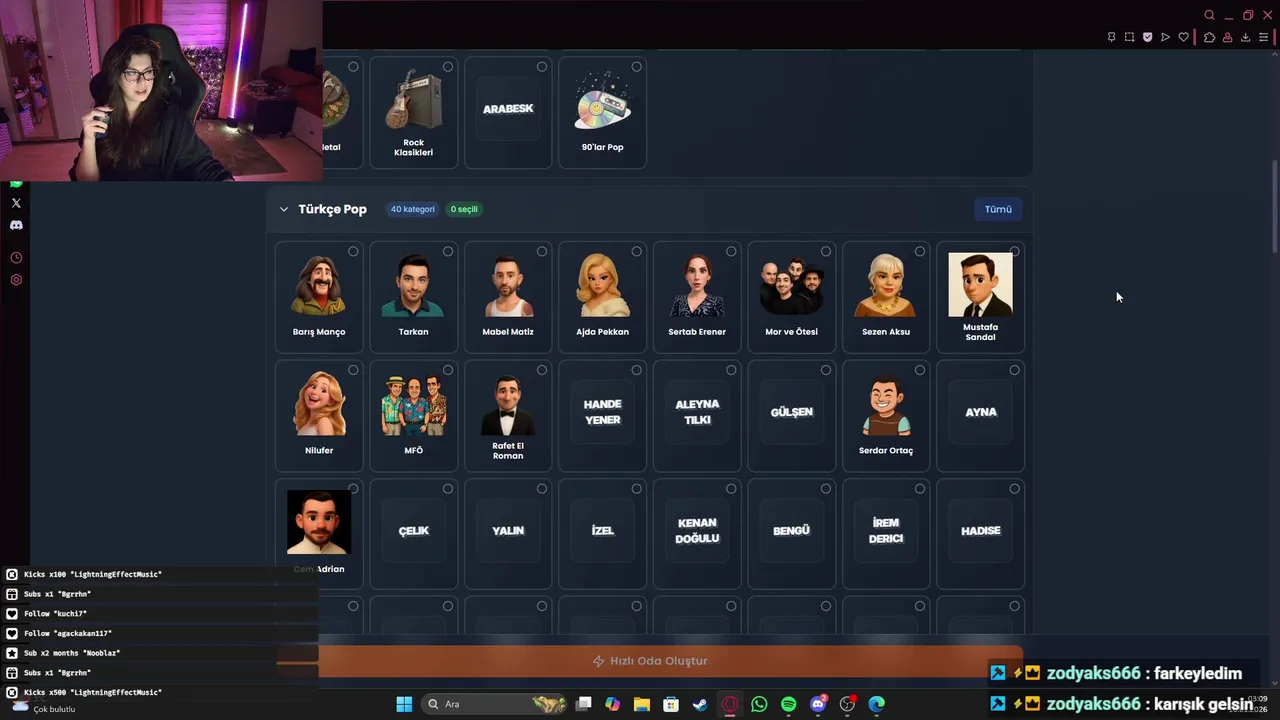
Task: Select the Mor ve Ötesi category card
Action: click(x=791, y=297)
